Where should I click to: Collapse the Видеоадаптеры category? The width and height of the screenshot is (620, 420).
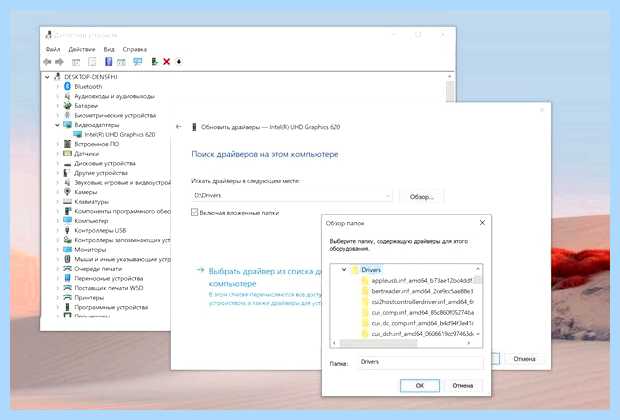pos(58,125)
